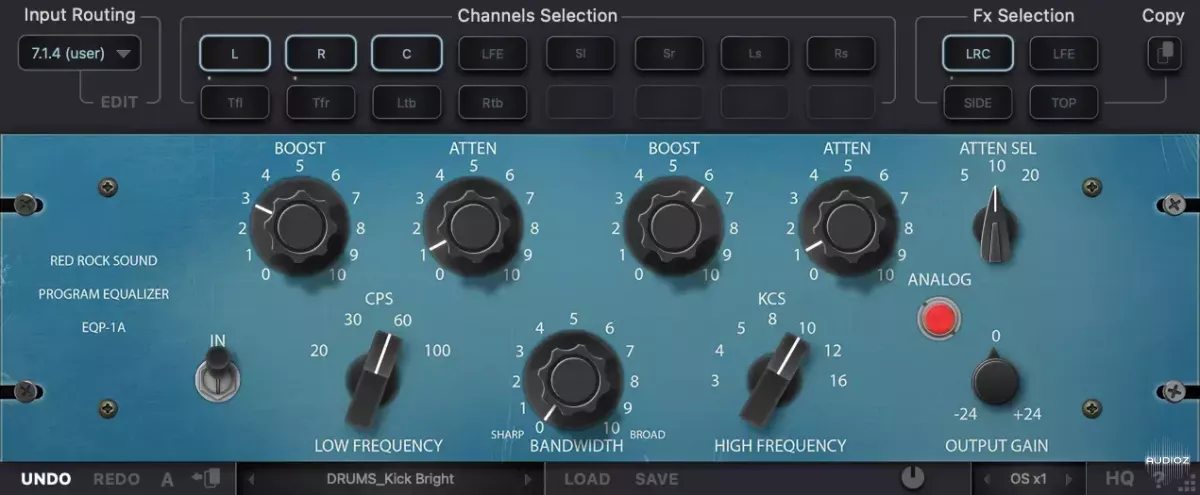Viewport: 1200px width, 495px height.
Task: Toggle the C channel button
Action: tap(407, 54)
